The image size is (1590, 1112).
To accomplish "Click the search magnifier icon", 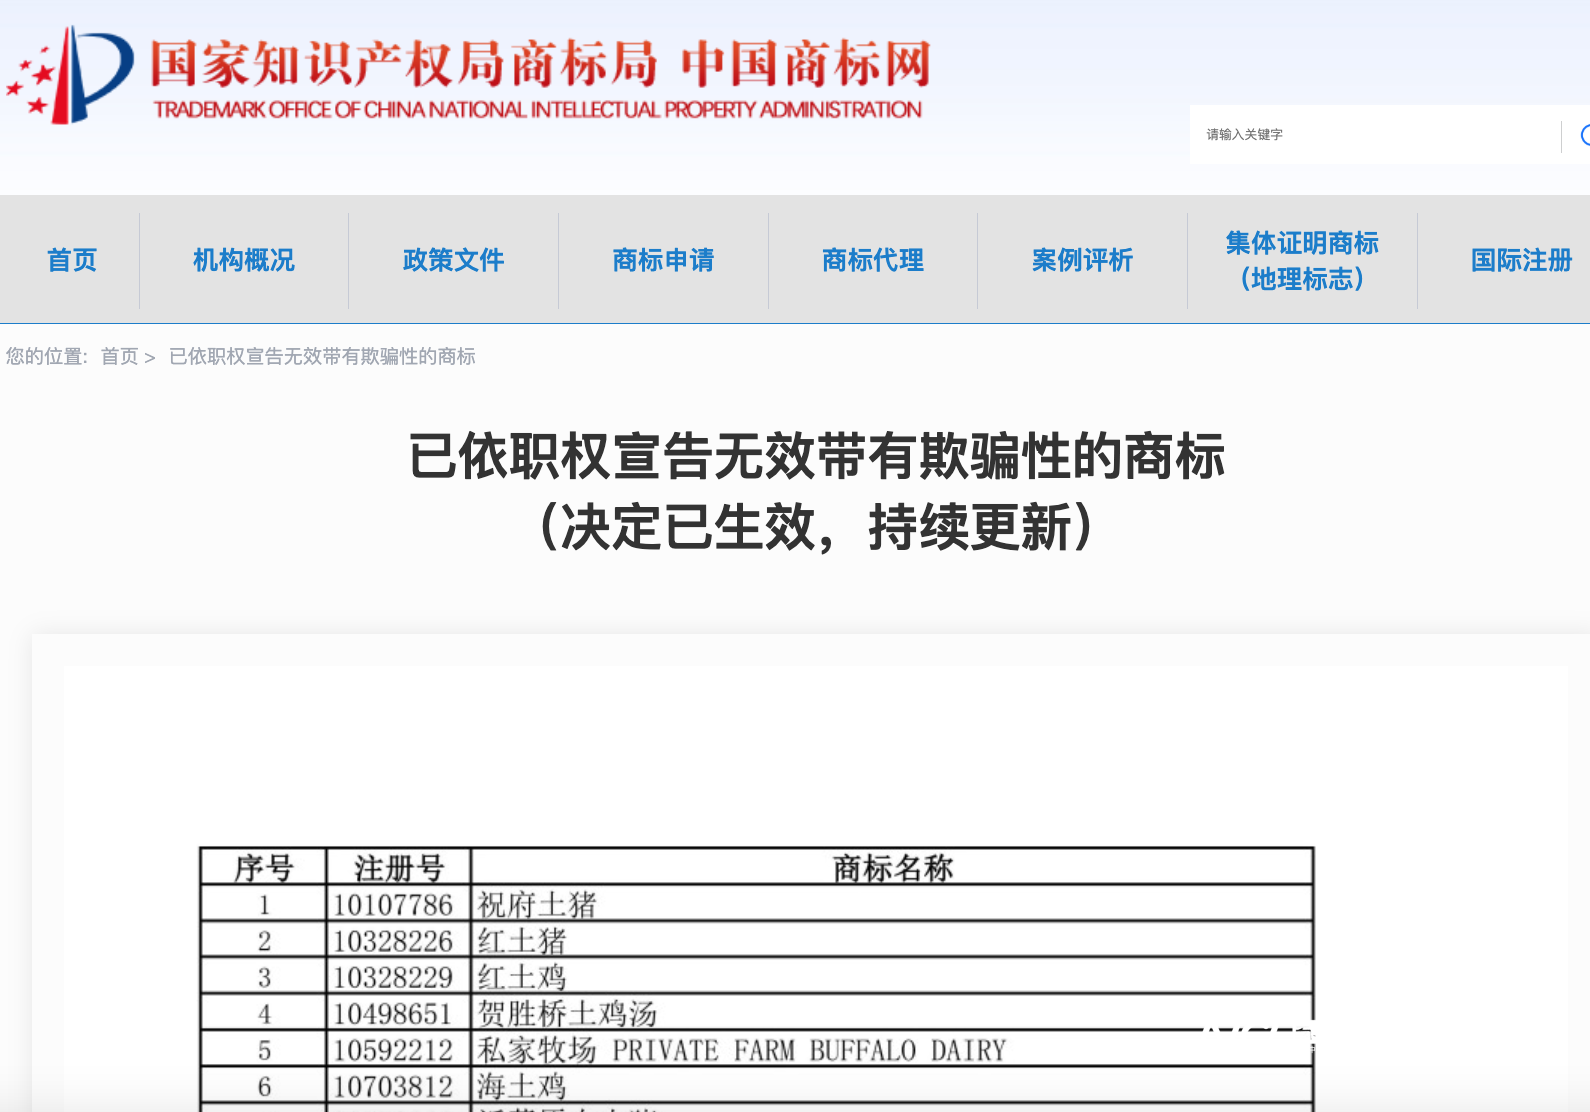I will click(x=1584, y=135).
